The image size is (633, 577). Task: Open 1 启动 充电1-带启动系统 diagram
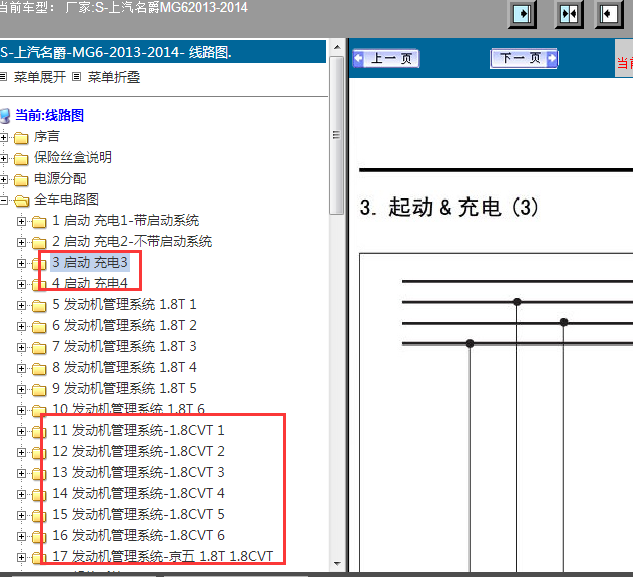click(x=126, y=220)
